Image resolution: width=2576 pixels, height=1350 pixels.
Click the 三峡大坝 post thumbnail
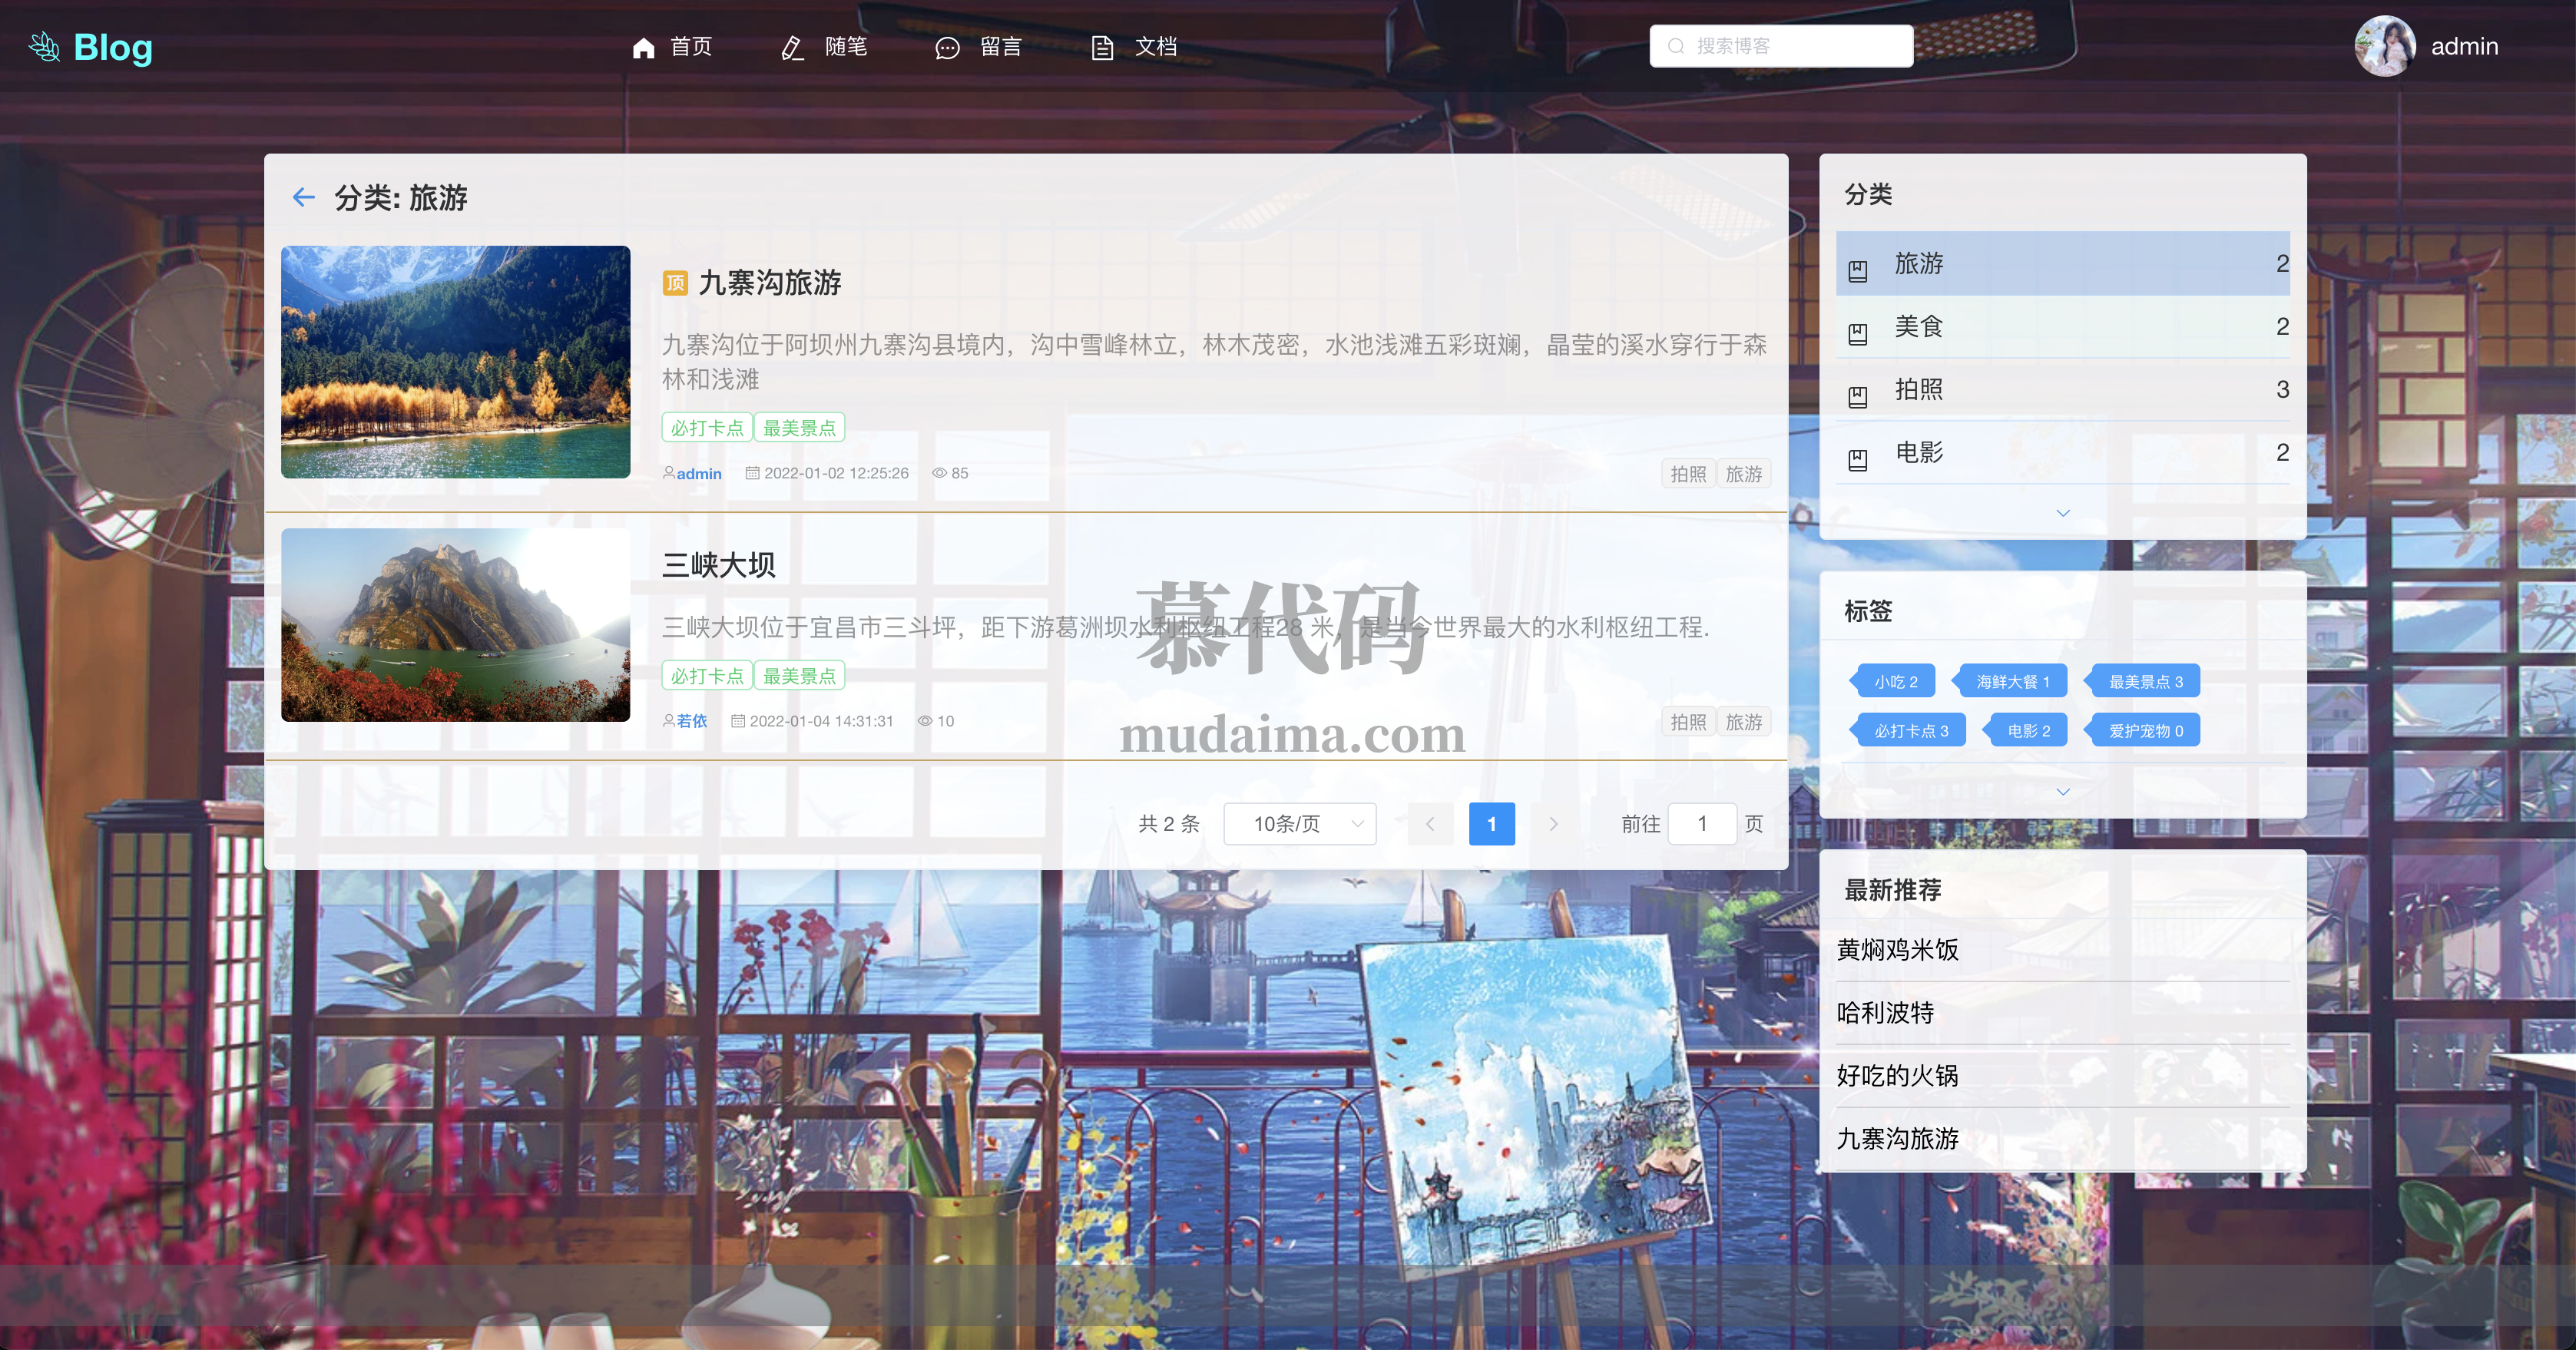[456, 625]
